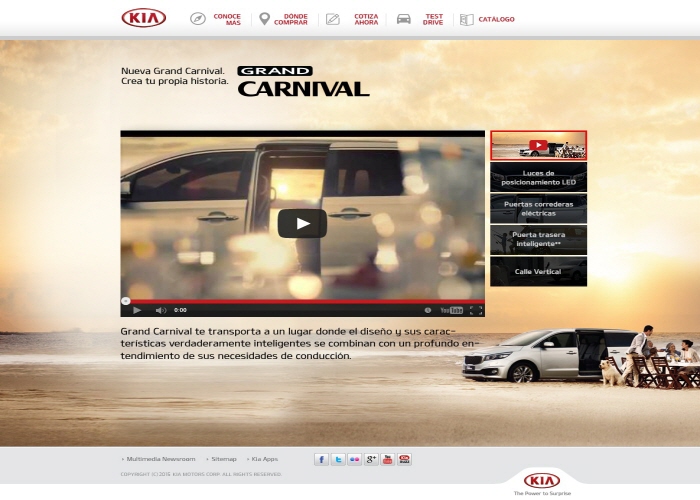Open the Test Drive menu item
This screenshot has height=500, width=700.
click(433, 19)
